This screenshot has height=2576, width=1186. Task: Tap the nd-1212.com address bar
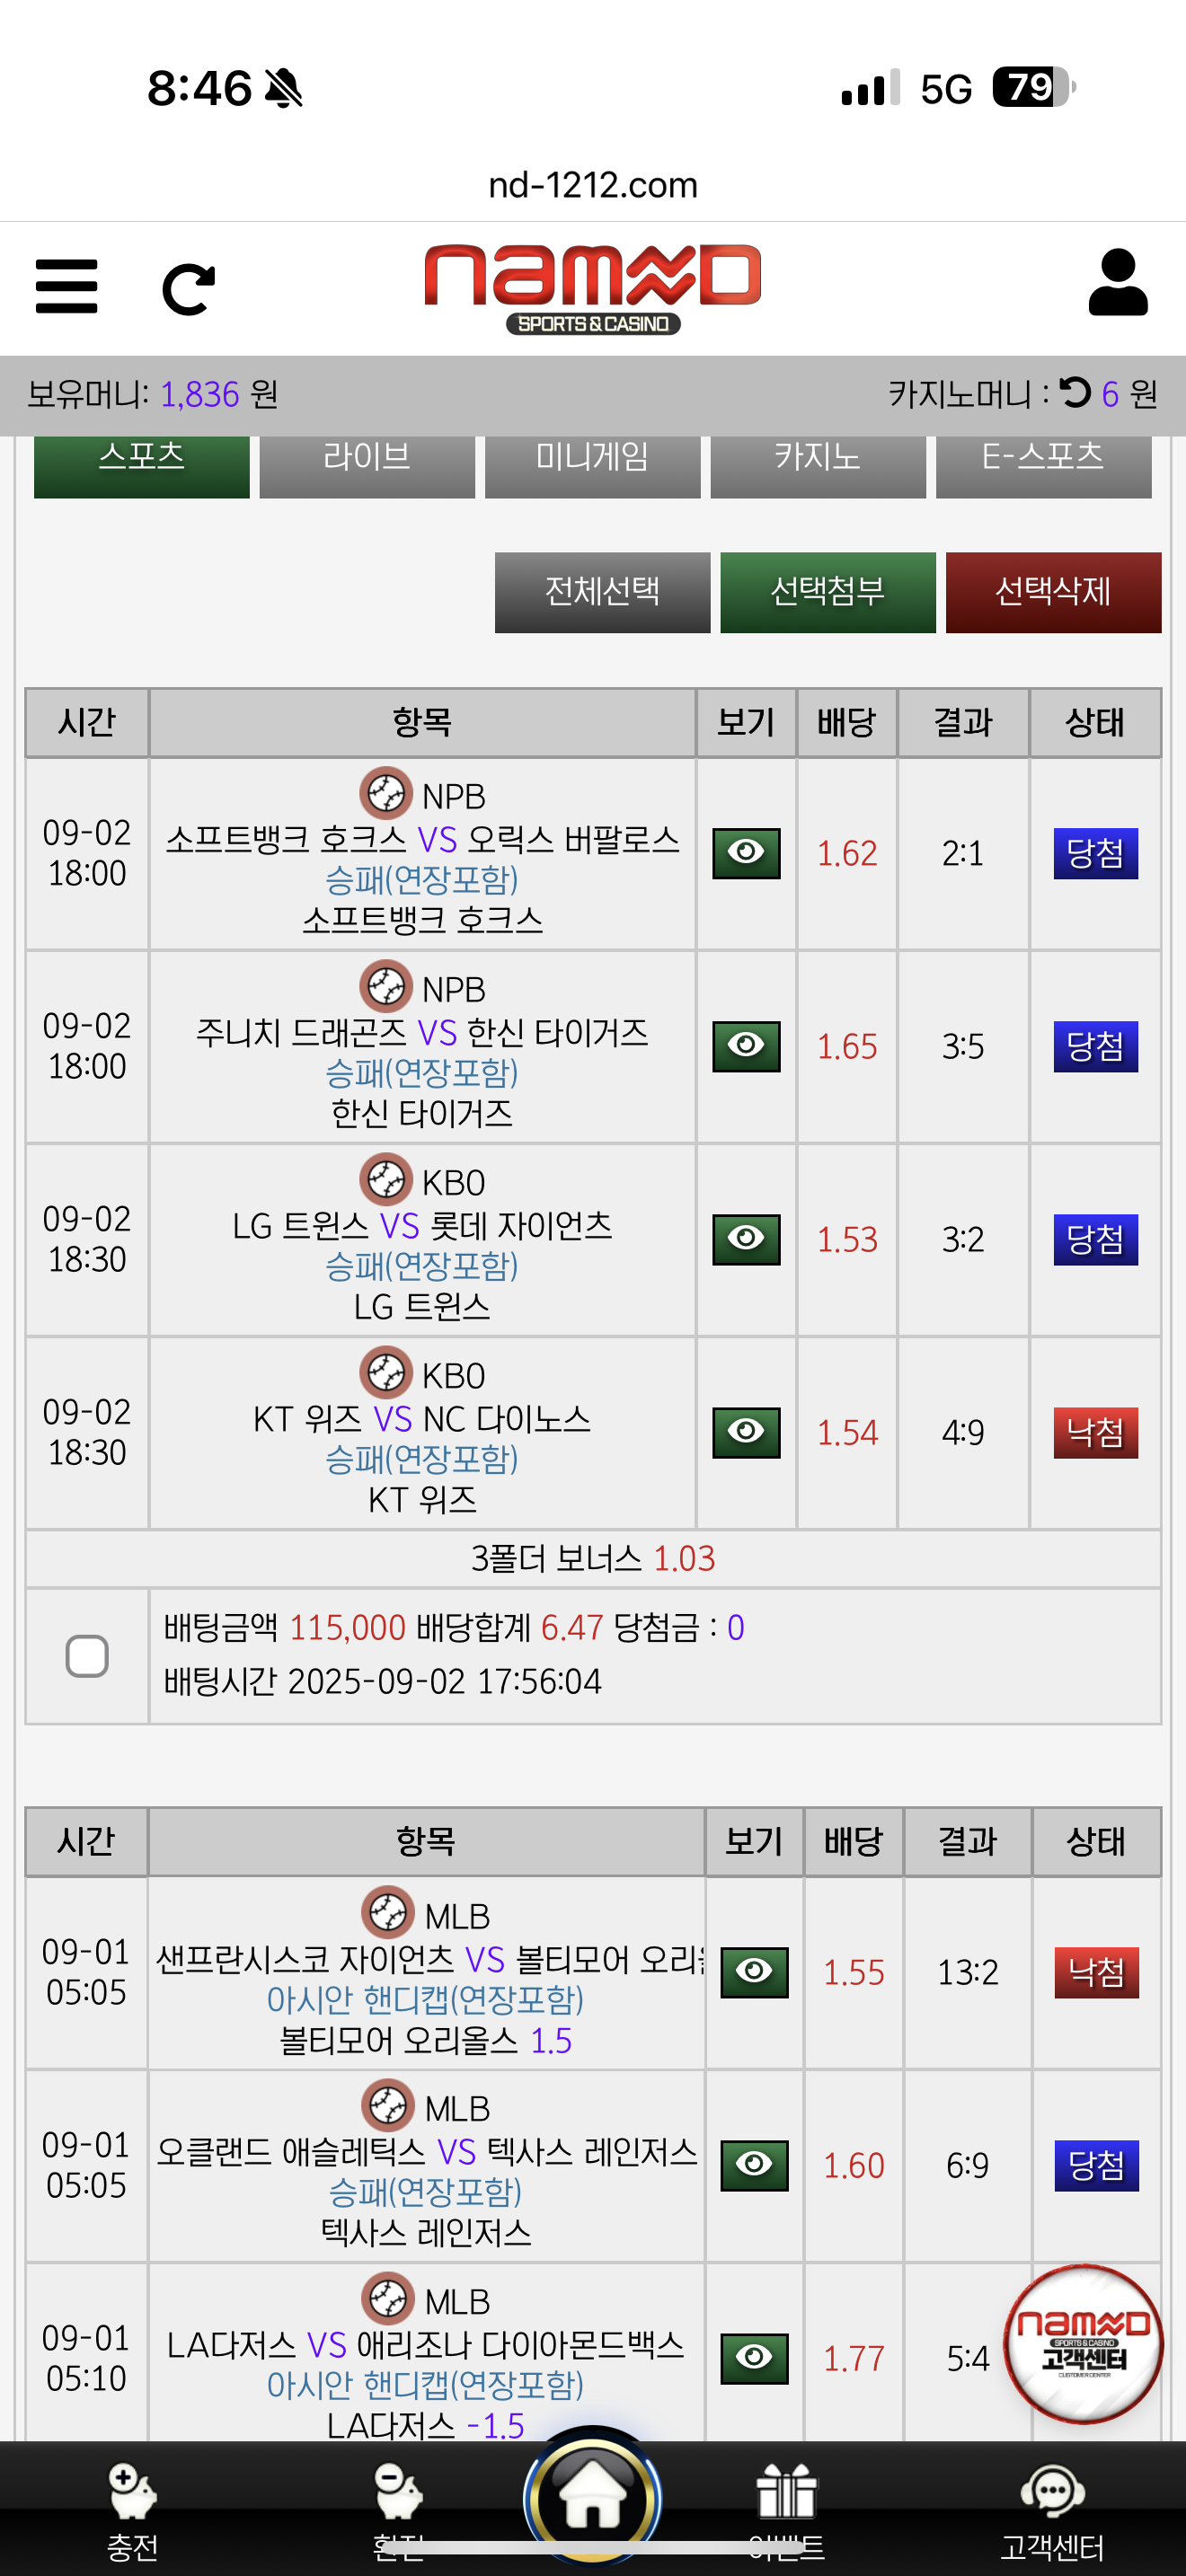pyautogui.click(x=592, y=185)
